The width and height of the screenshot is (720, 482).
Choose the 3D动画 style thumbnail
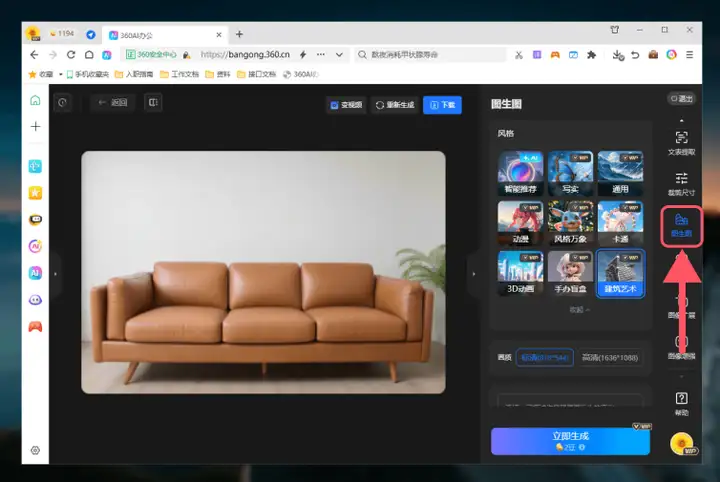click(520, 273)
